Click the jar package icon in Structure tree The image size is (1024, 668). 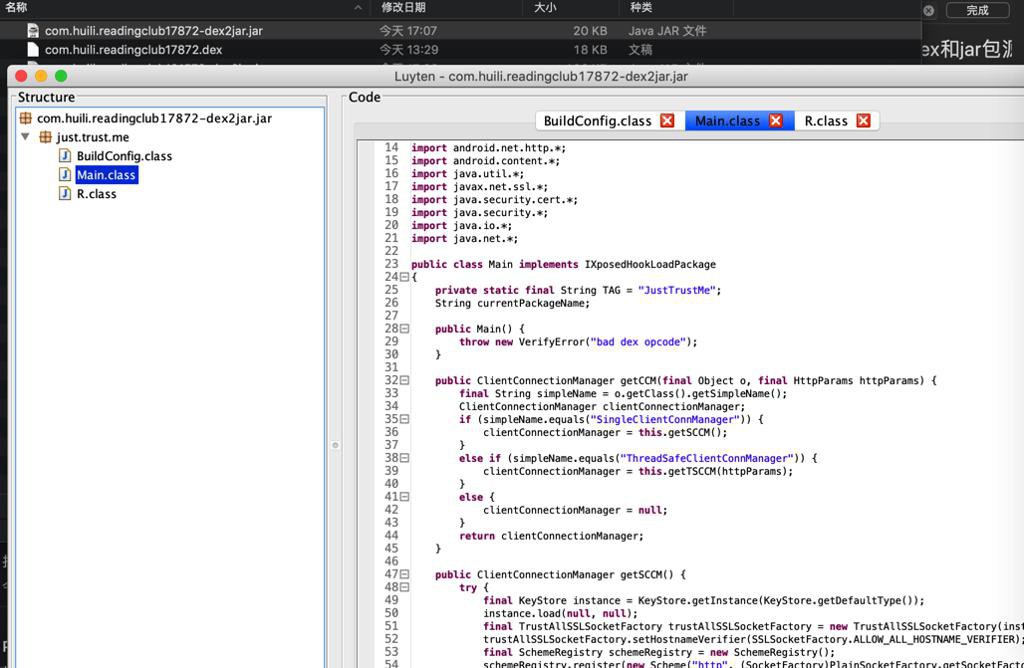pos(26,118)
